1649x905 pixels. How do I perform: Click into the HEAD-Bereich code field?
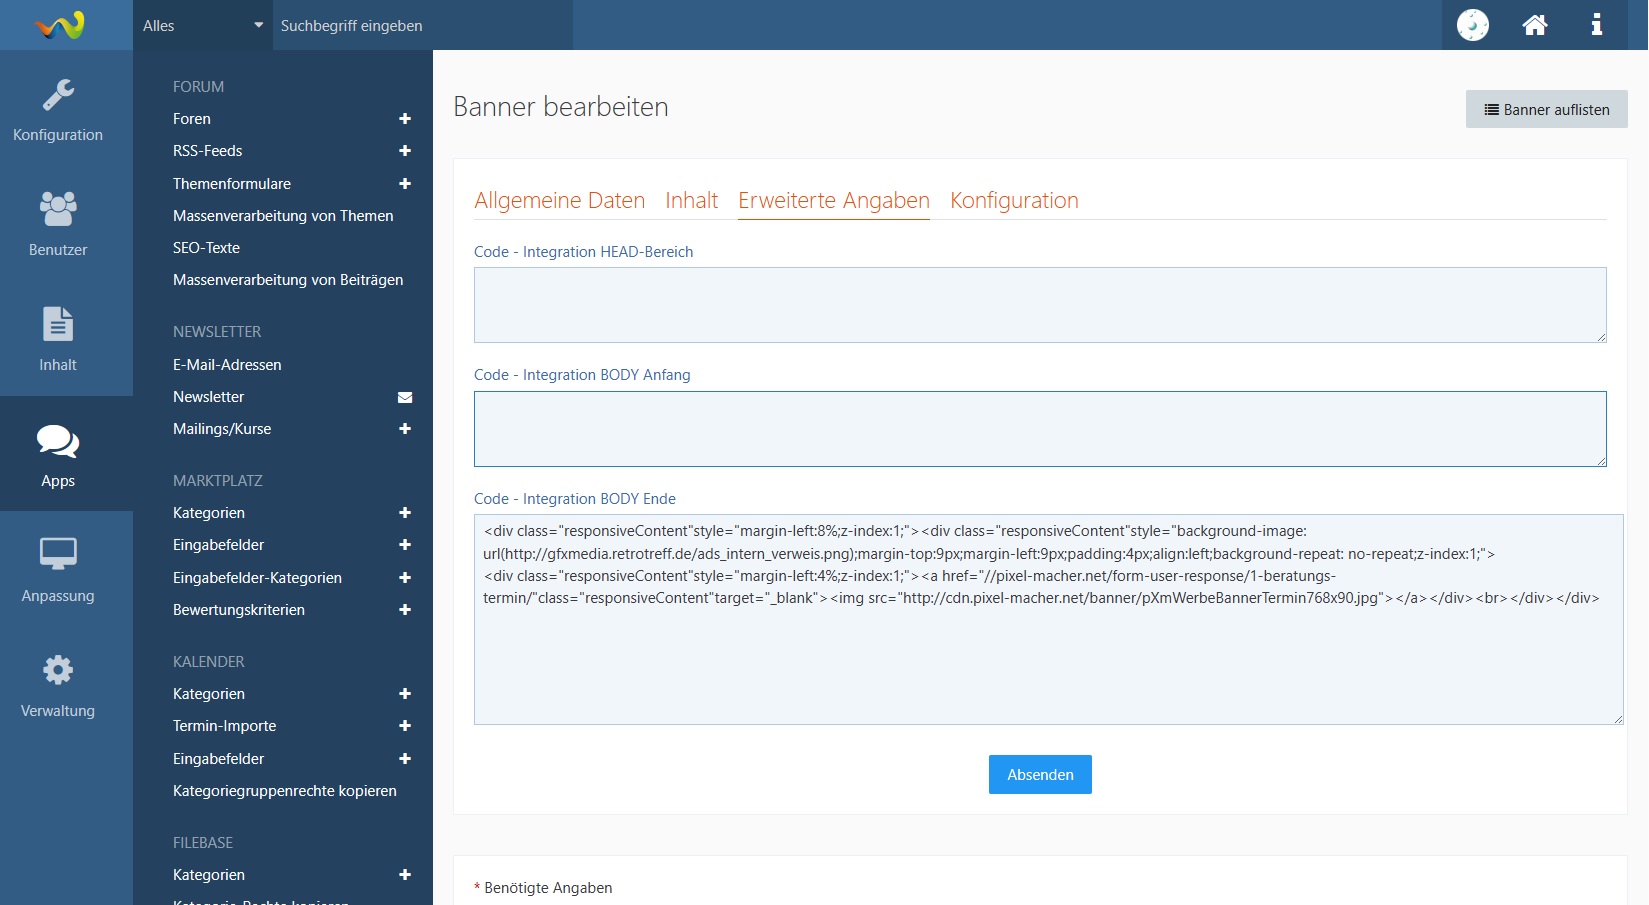(1040, 305)
